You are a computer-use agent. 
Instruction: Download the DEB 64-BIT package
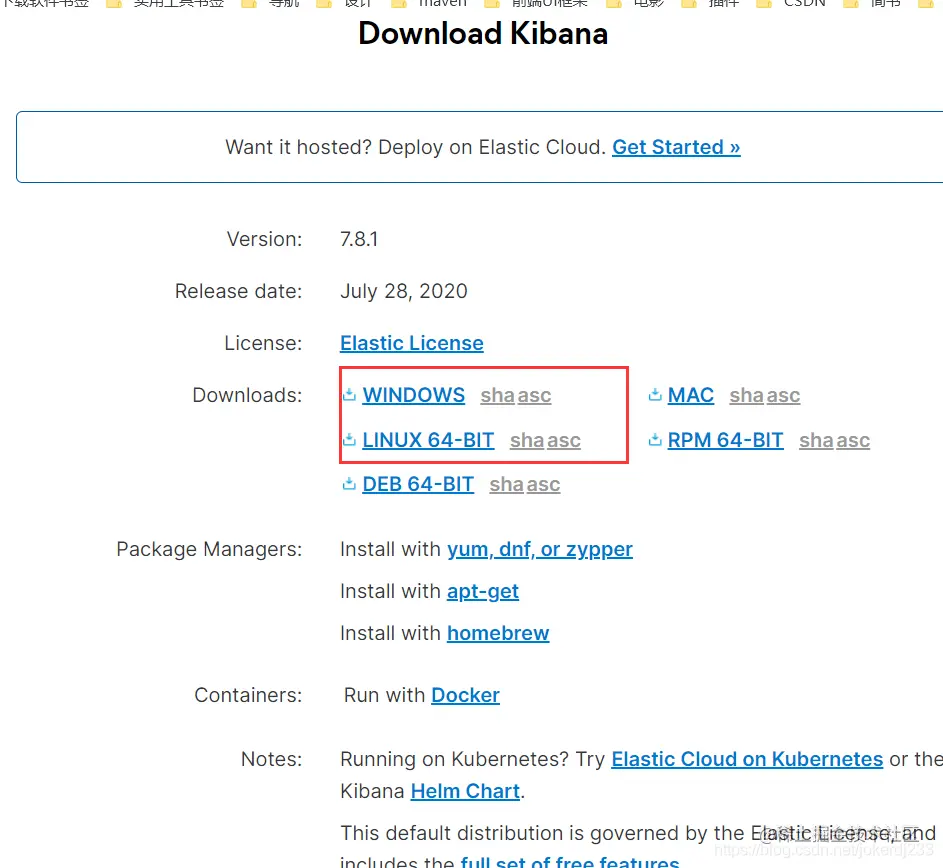point(418,484)
